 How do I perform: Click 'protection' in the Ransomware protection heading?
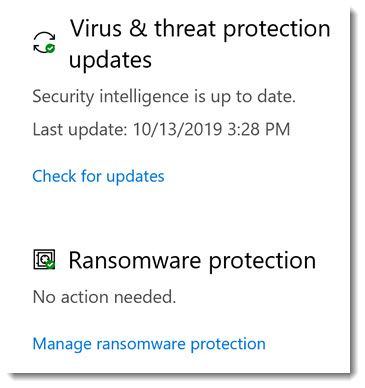coord(262,261)
